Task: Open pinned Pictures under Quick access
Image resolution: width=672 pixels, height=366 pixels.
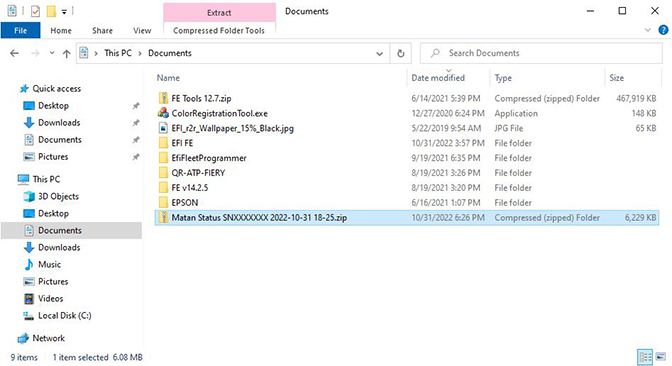Action: (53, 157)
